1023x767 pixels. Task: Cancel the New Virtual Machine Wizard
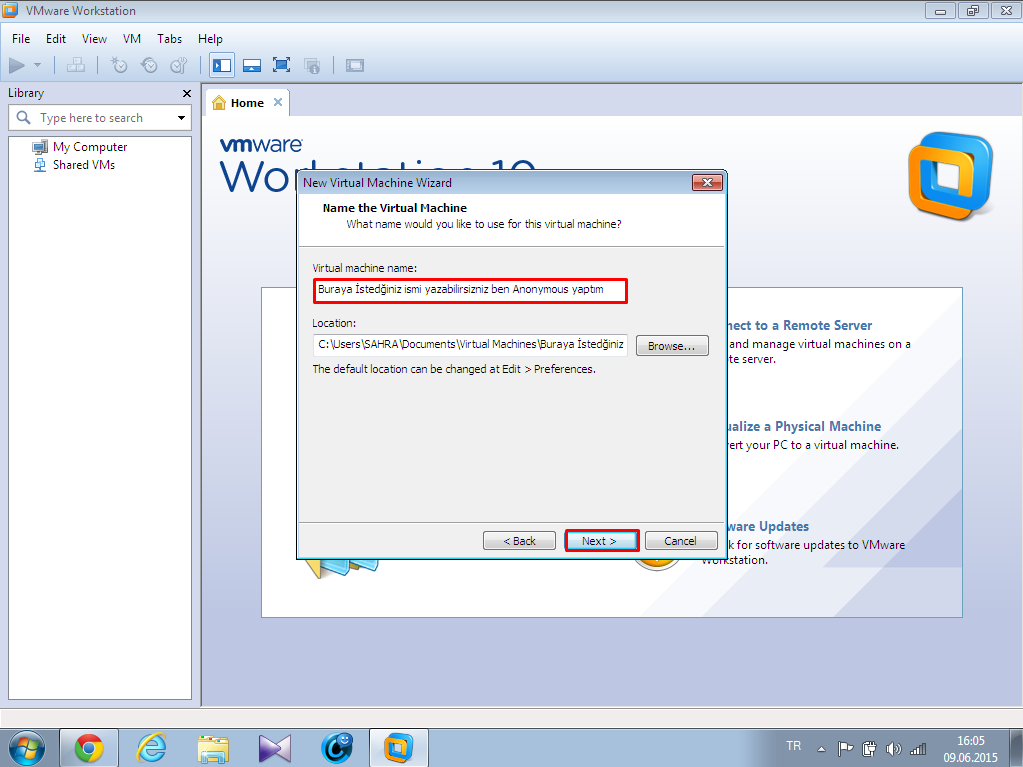pos(681,541)
